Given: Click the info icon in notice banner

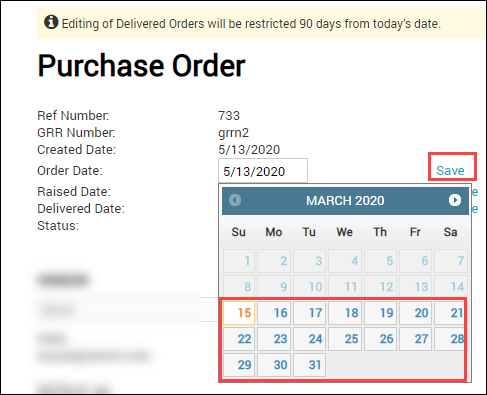Looking at the screenshot, I should (x=51, y=22).
